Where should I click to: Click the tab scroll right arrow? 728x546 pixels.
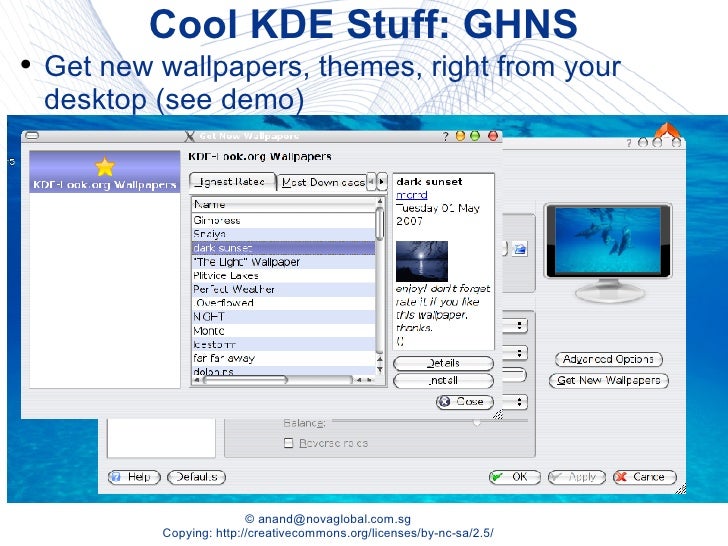tap(382, 182)
